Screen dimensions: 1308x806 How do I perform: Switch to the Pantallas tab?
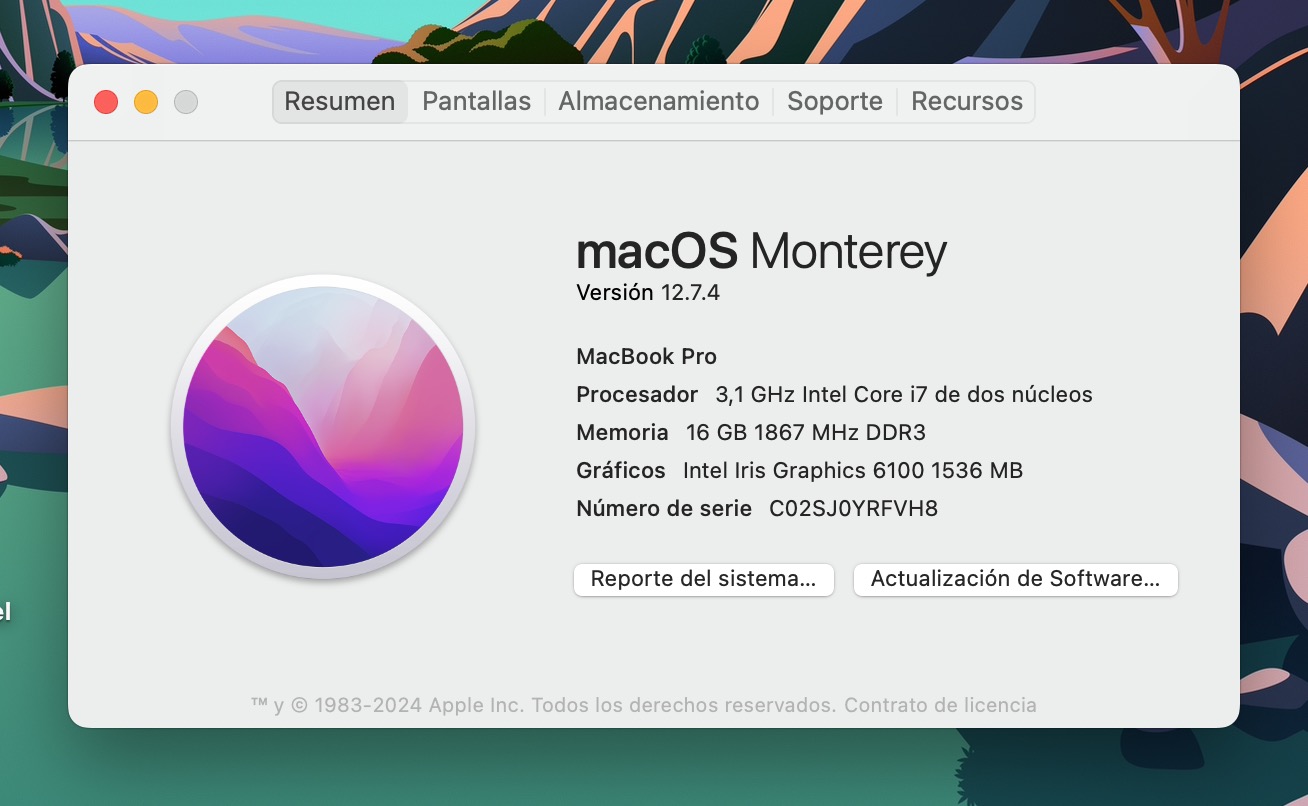(x=476, y=101)
